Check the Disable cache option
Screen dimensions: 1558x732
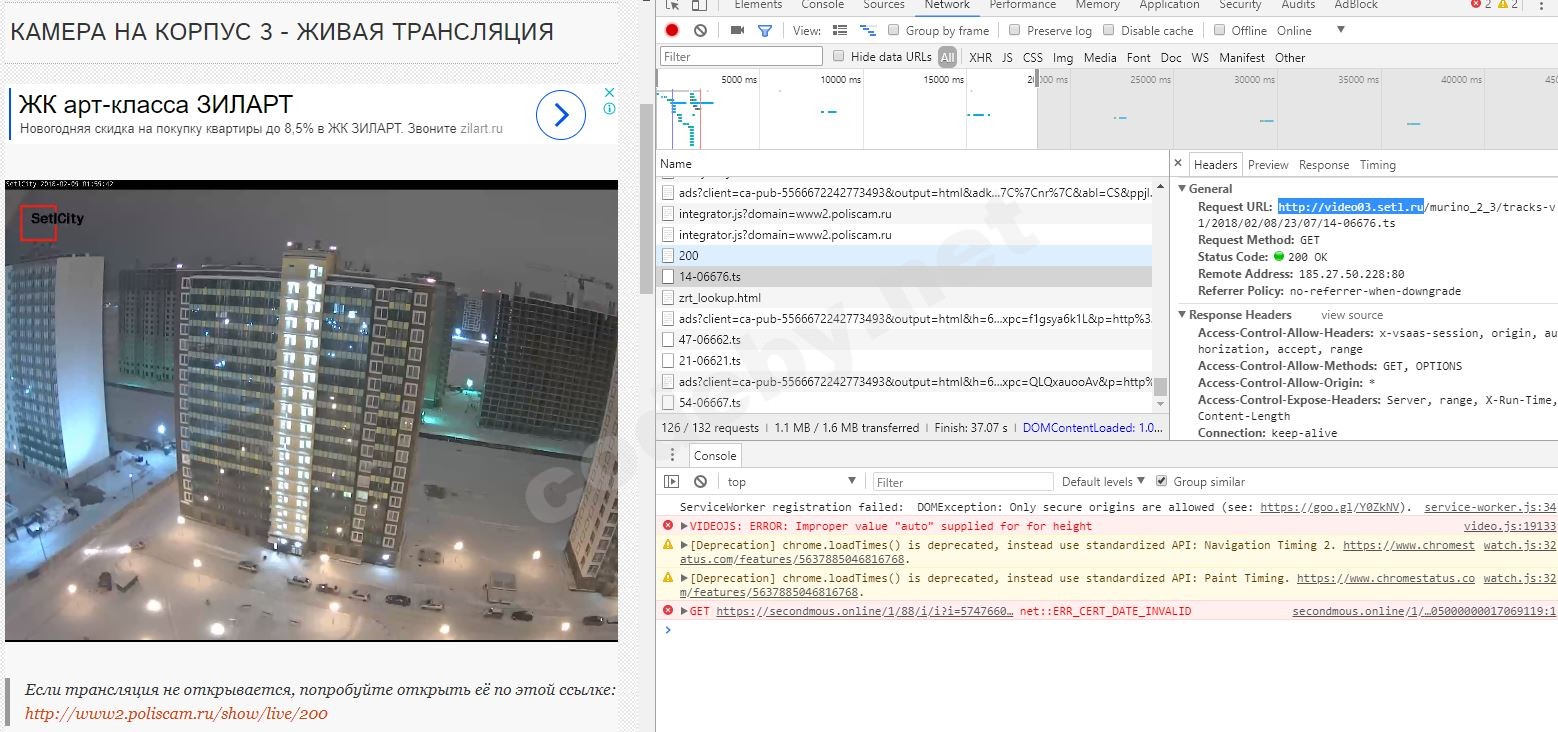click(x=1109, y=31)
